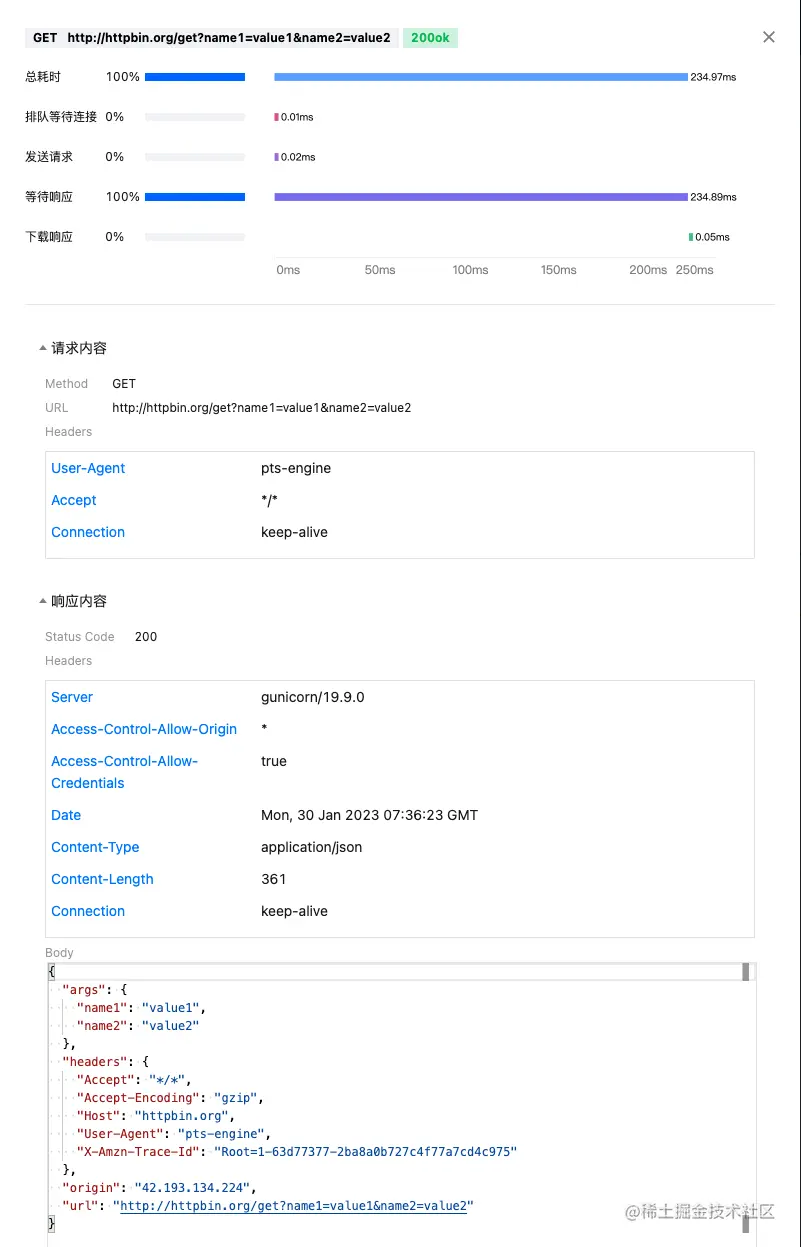Click the Content-Length response header

[102, 879]
